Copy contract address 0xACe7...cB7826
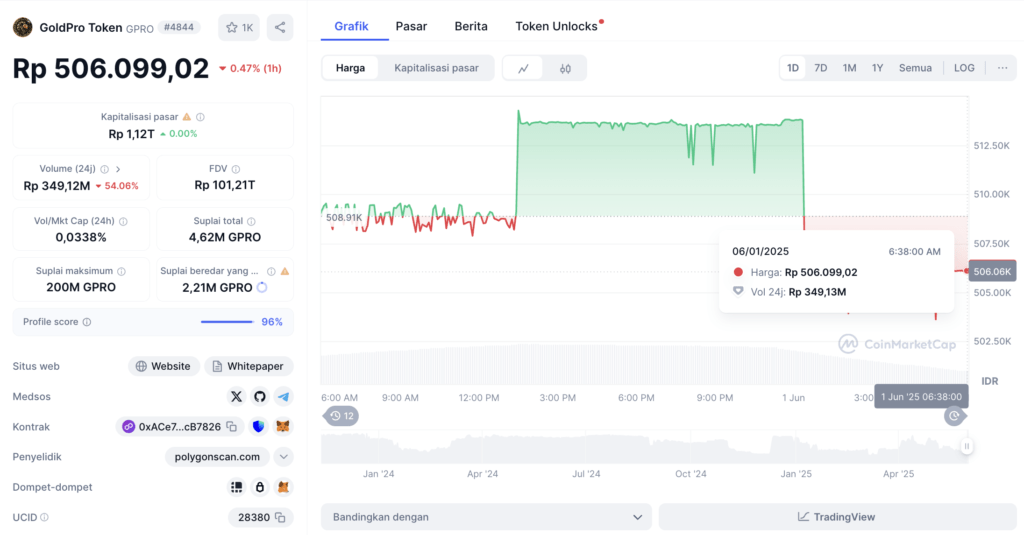Viewport: 1024px width, 535px height. pos(232,427)
